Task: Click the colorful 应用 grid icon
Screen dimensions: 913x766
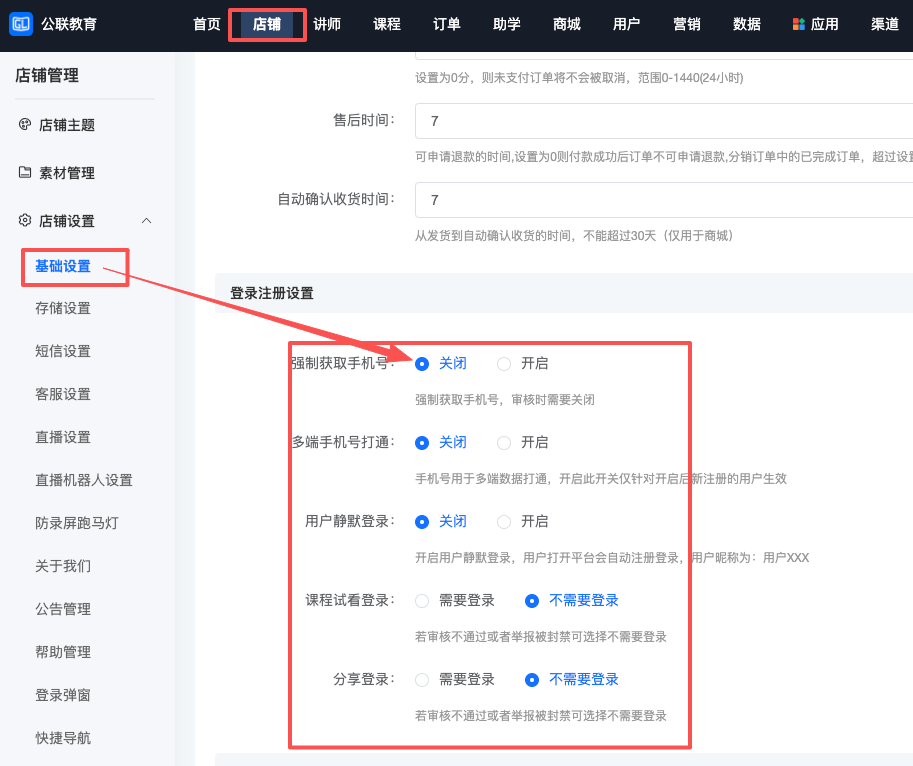Action: [798, 24]
